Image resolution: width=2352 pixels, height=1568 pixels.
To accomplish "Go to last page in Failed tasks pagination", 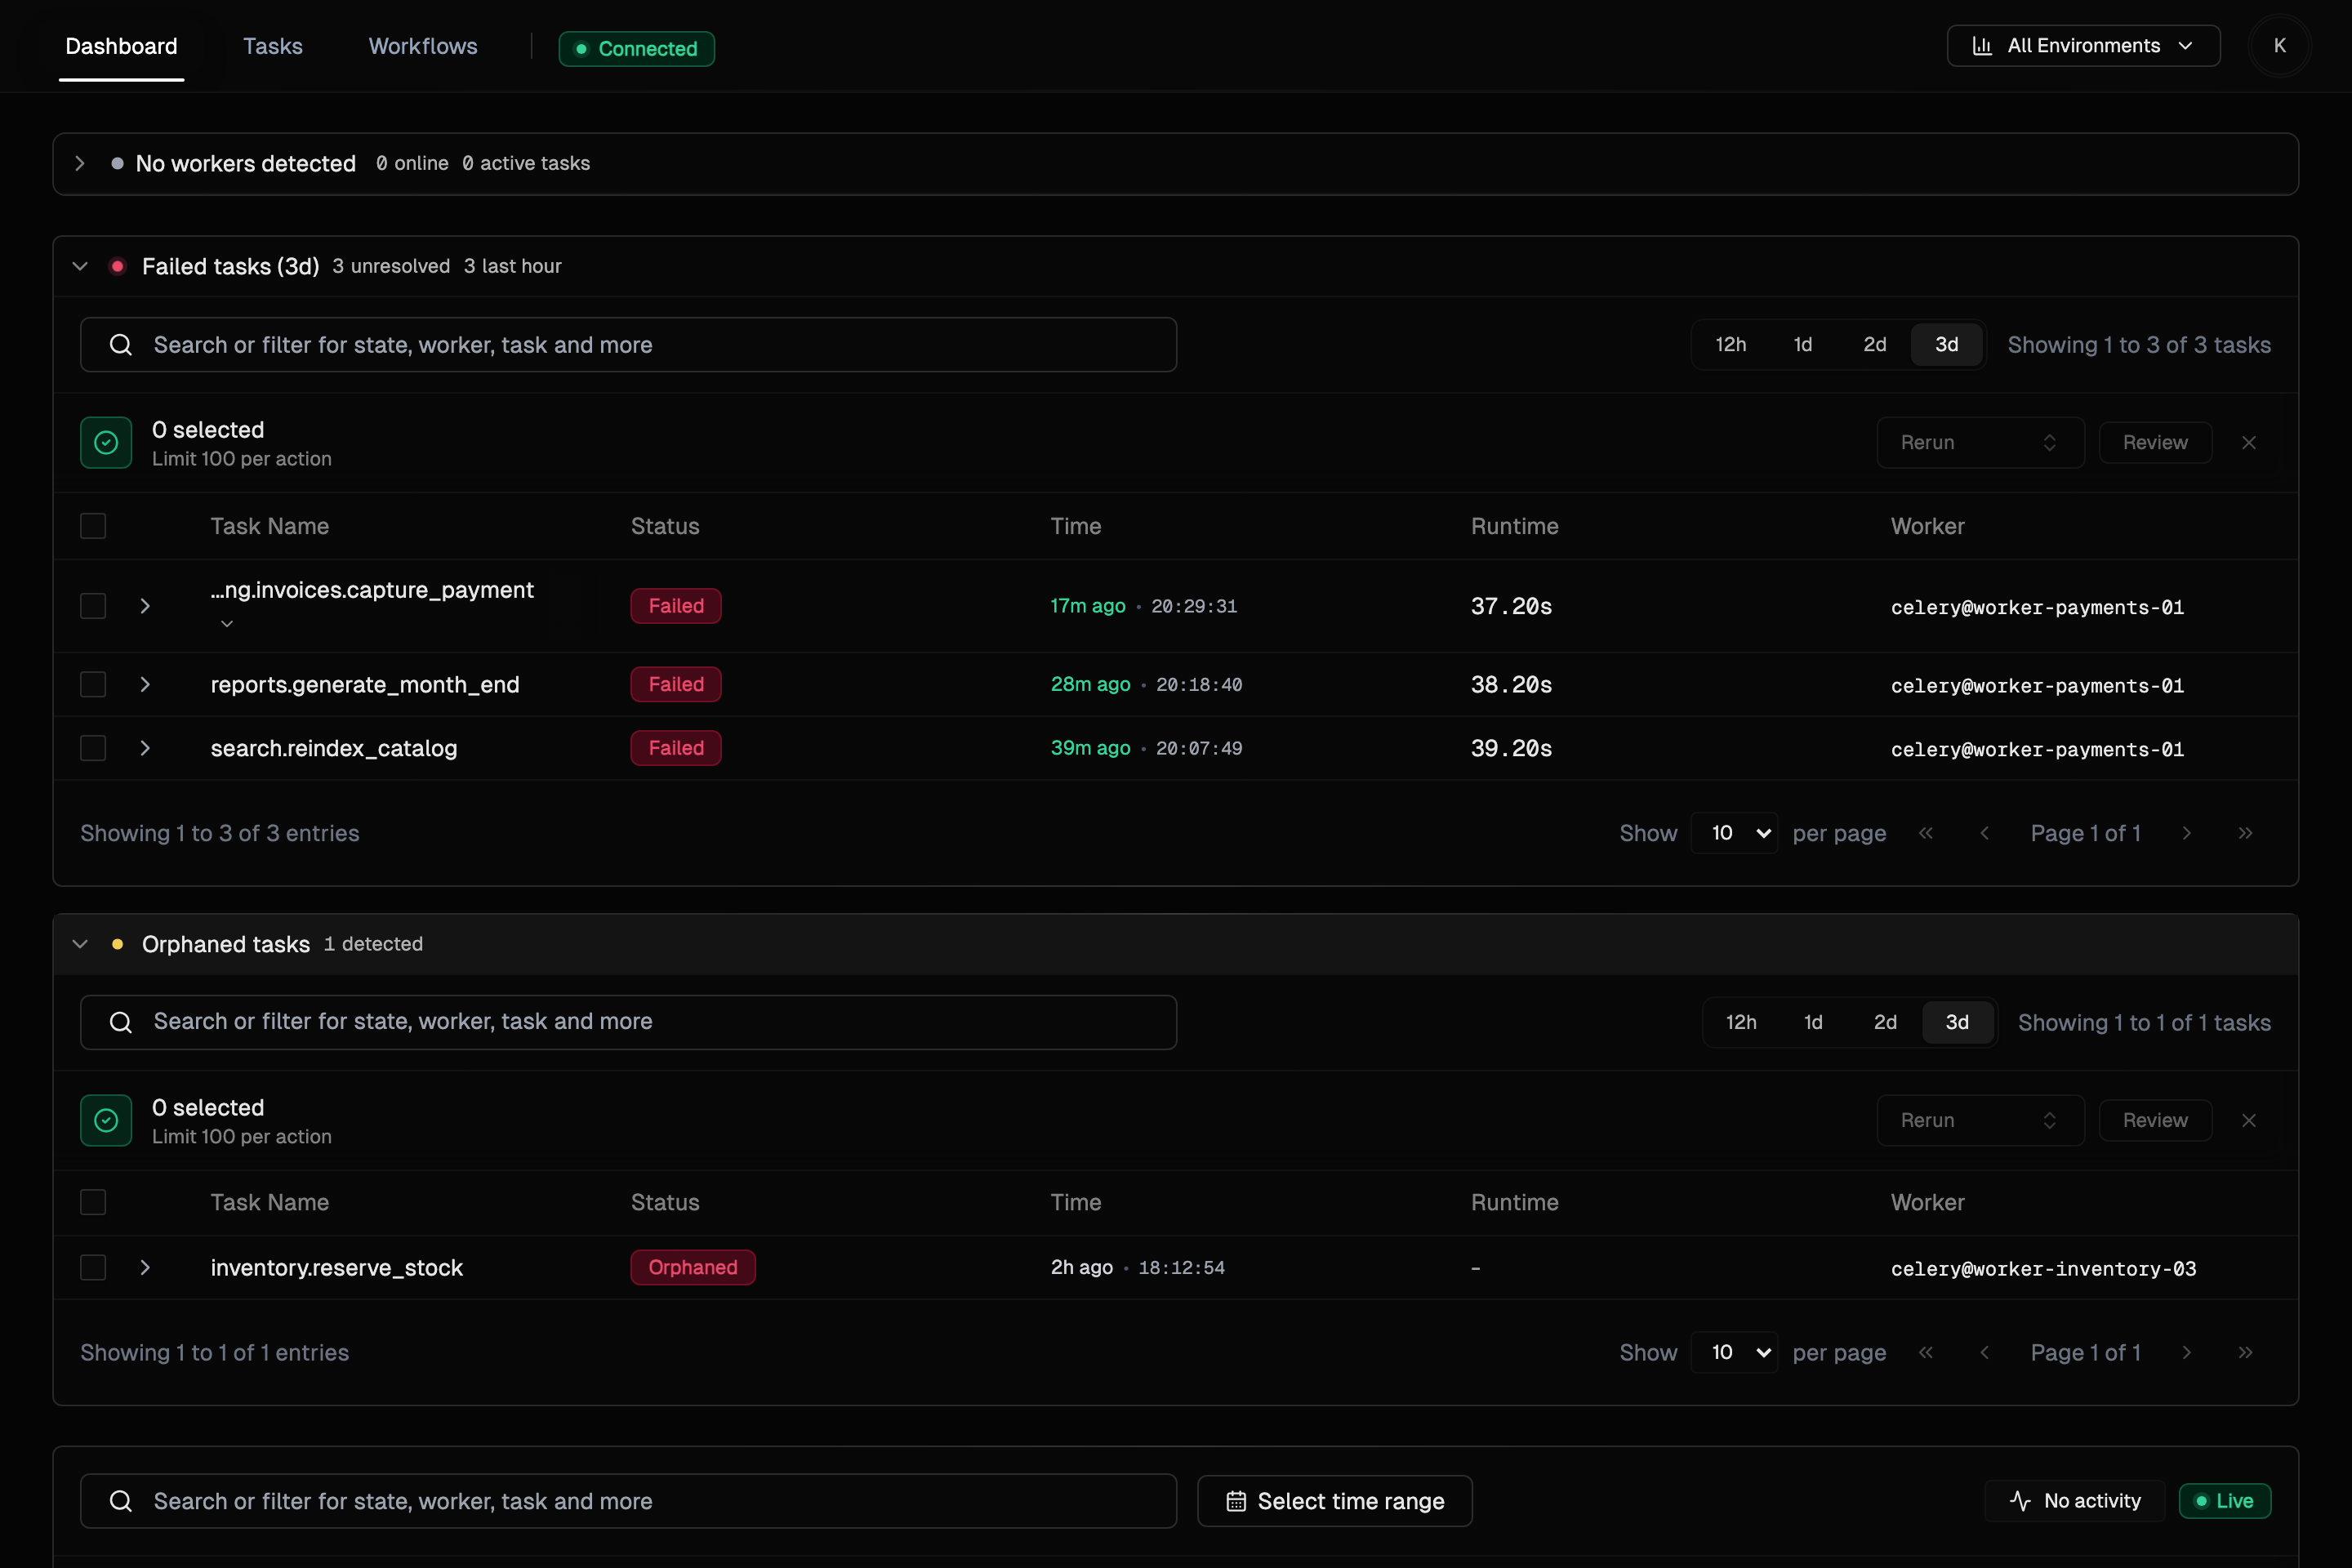I will 2246,833.
